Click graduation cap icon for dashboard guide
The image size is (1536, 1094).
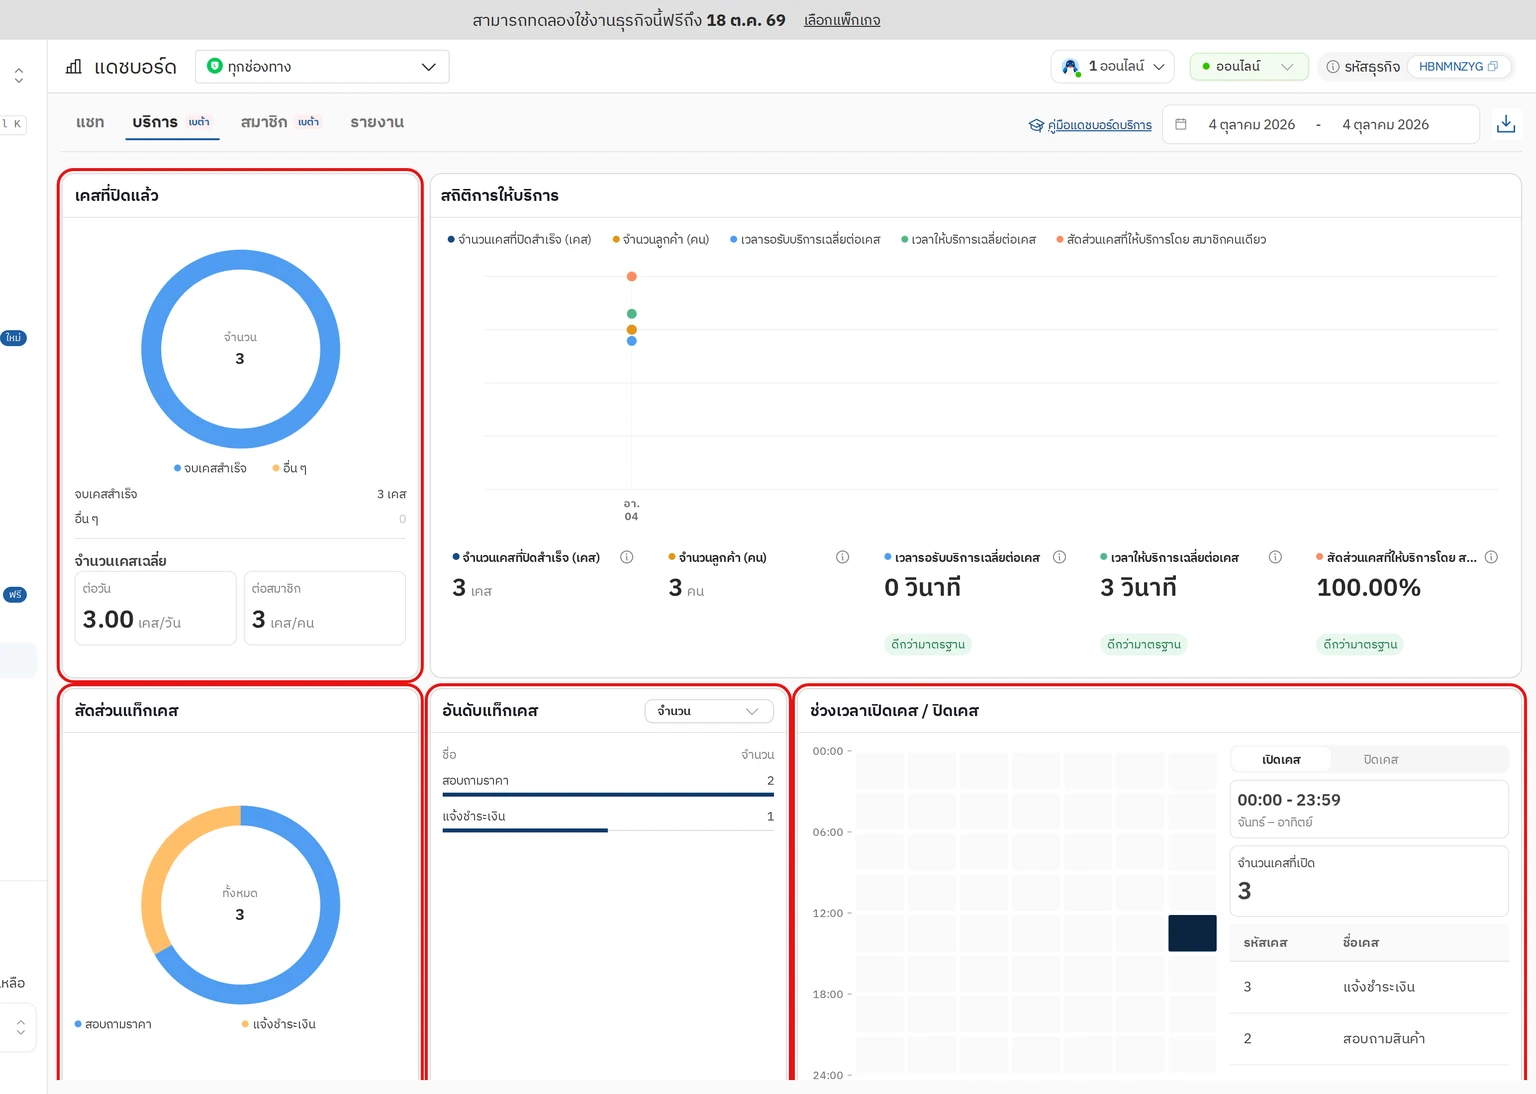click(1036, 125)
